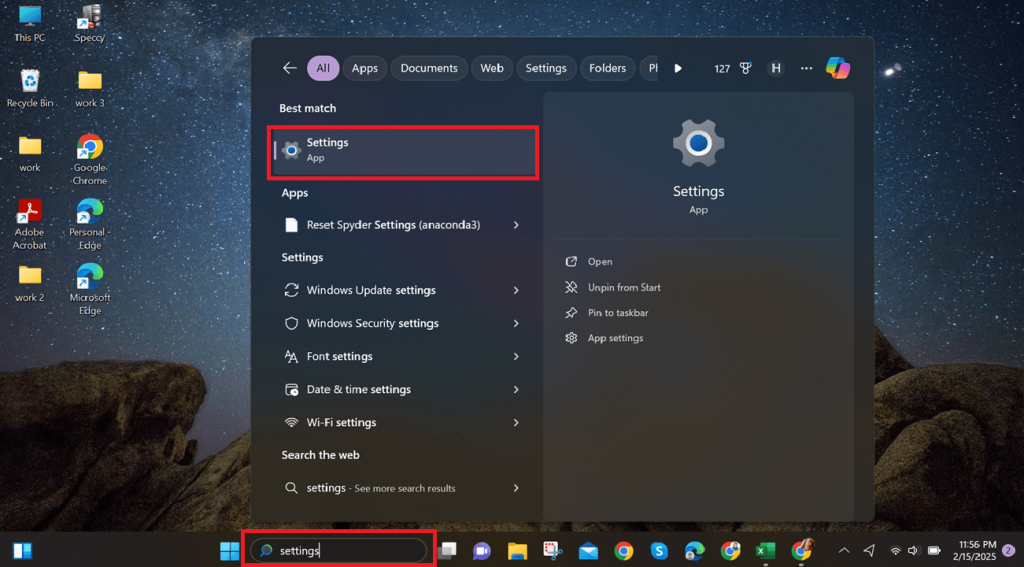Open Edge from the taskbar
Viewport: 1024px width, 567px height.
pos(694,551)
